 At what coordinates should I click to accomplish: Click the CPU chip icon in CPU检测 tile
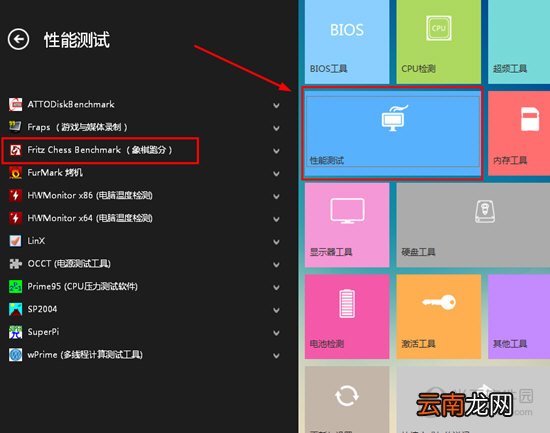pyautogui.click(x=438, y=28)
